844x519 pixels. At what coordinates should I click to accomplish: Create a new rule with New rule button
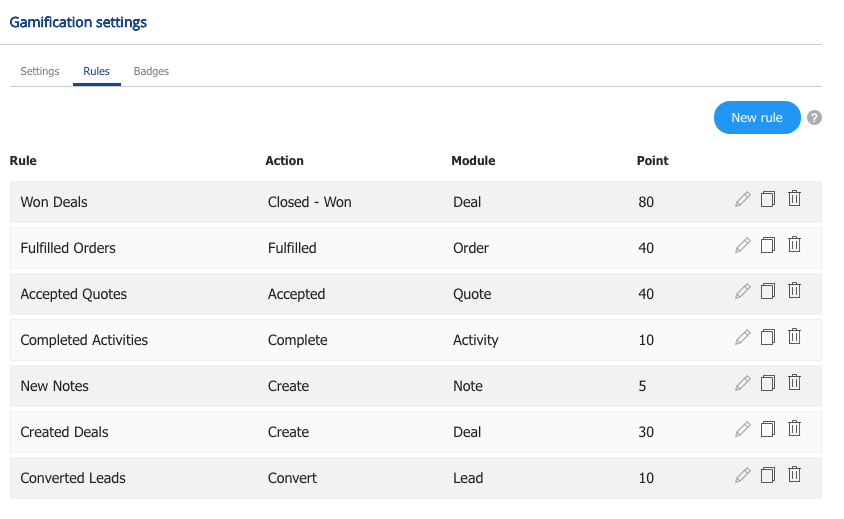point(757,117)
